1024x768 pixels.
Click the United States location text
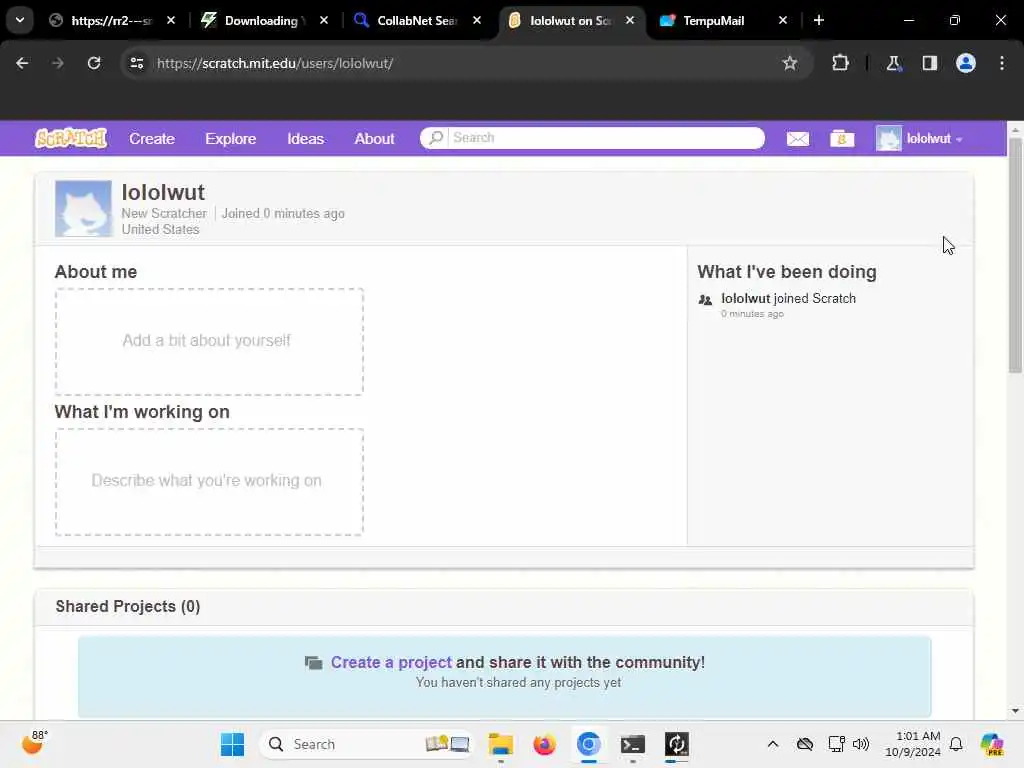[160, 229]
